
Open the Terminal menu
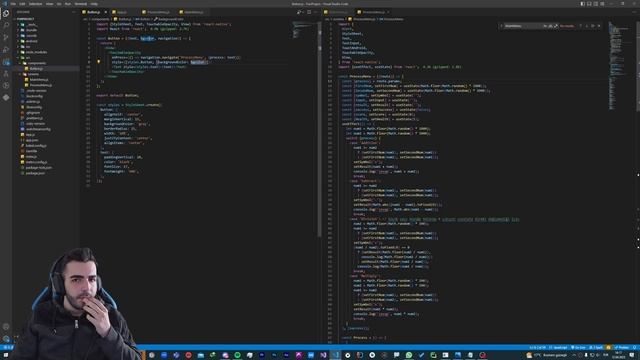point(81,4)
